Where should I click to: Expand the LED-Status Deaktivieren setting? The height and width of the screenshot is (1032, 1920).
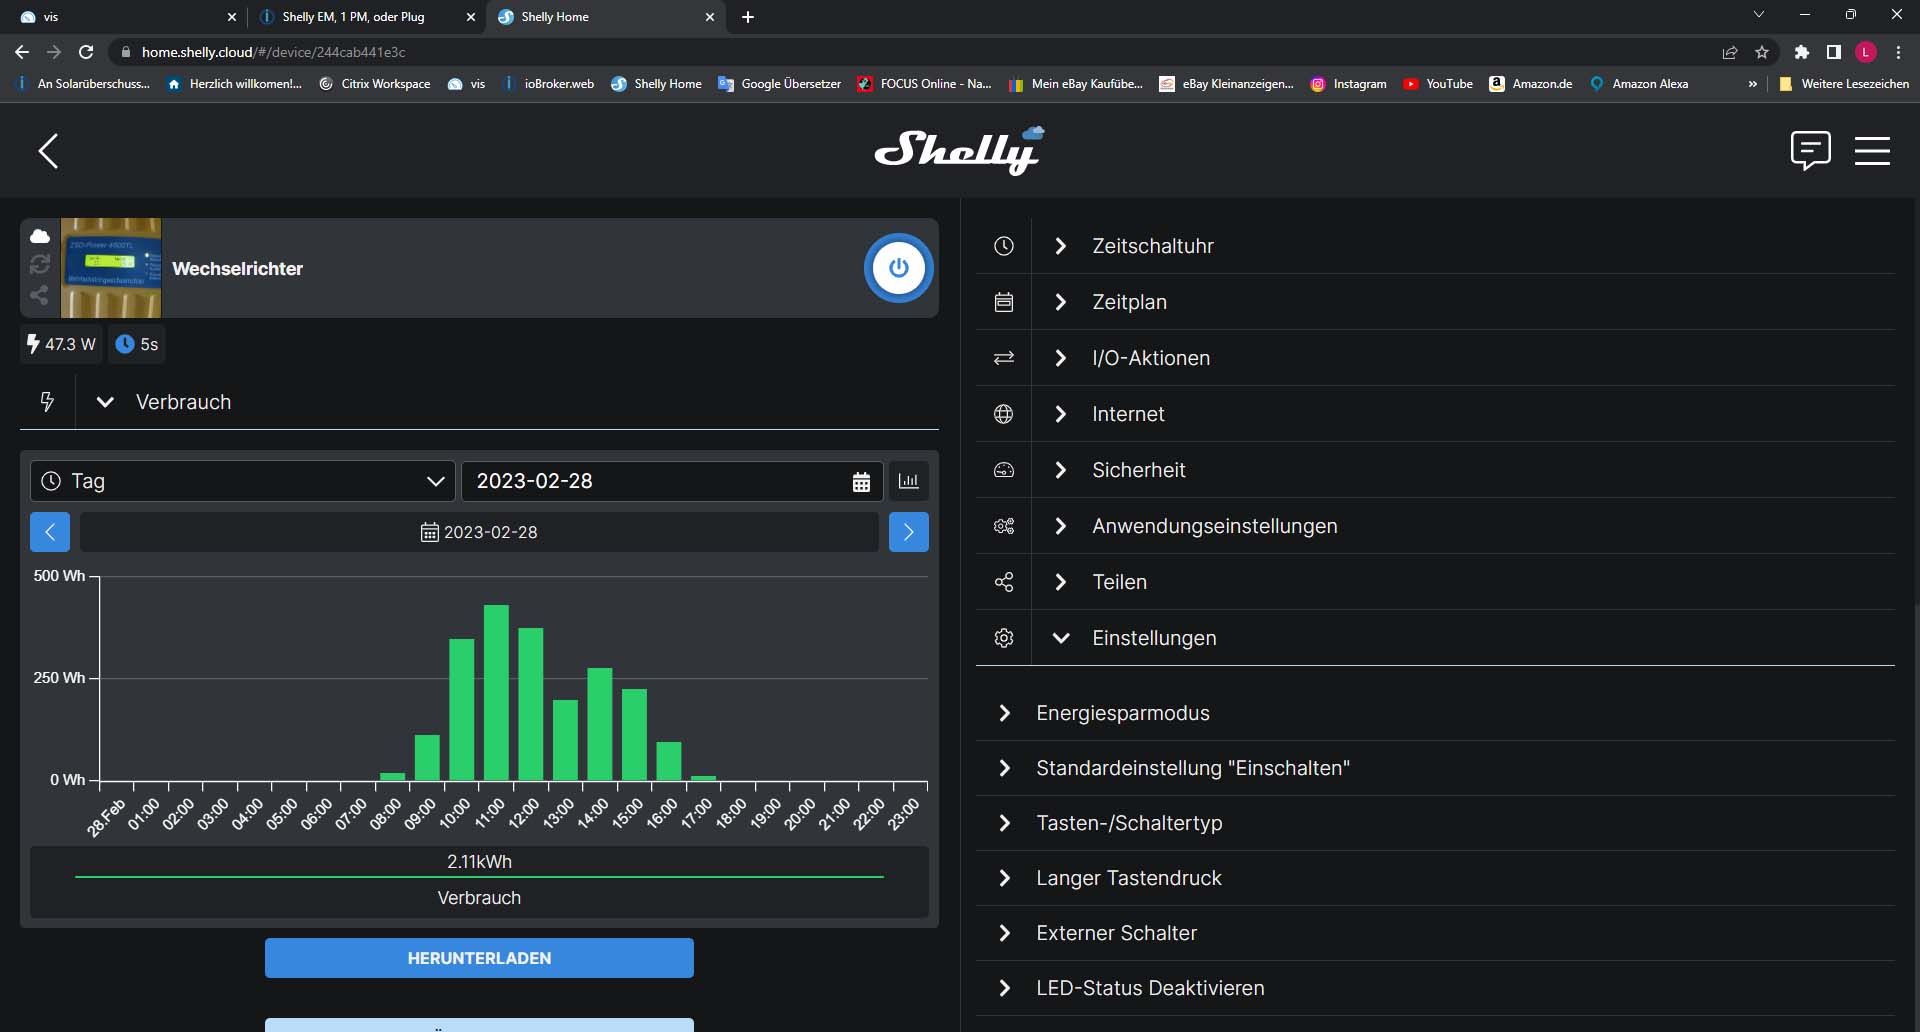[1436, 988]
